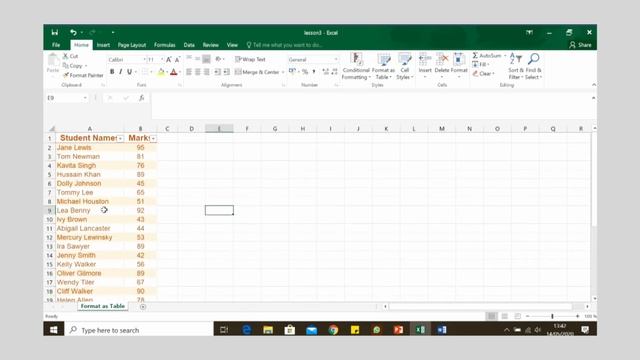
Task: Apply the yellow fill color bucket
Action: 161,72
